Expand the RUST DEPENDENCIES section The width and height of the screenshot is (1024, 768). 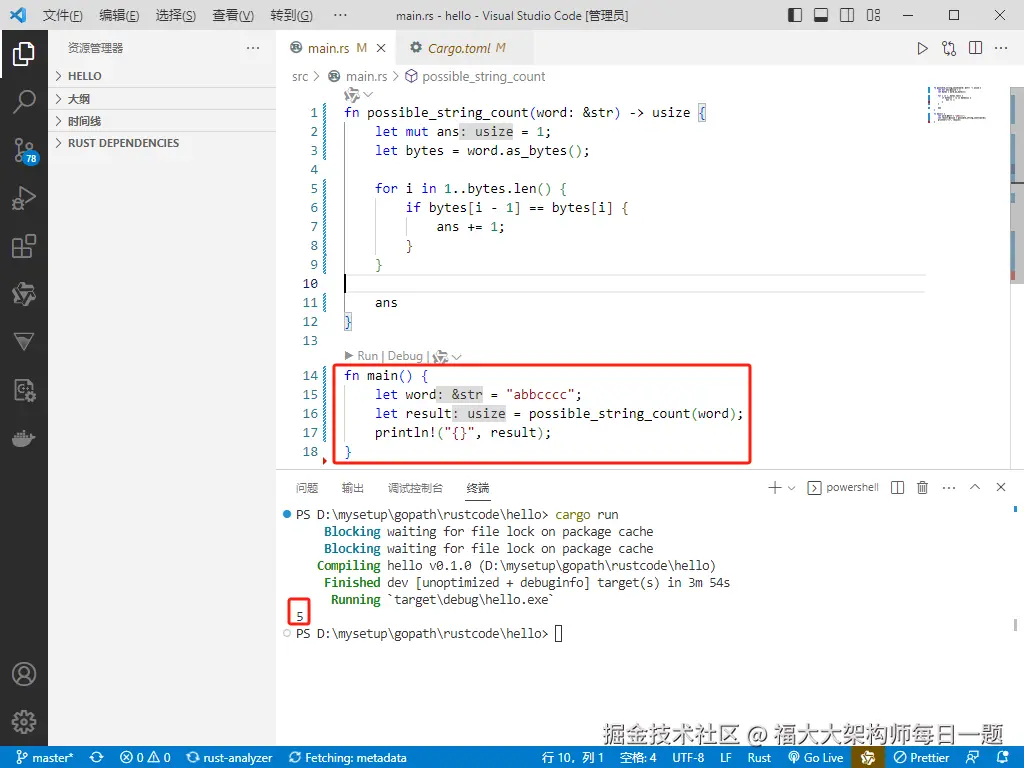pyautogui.click(x=162, y=143)
